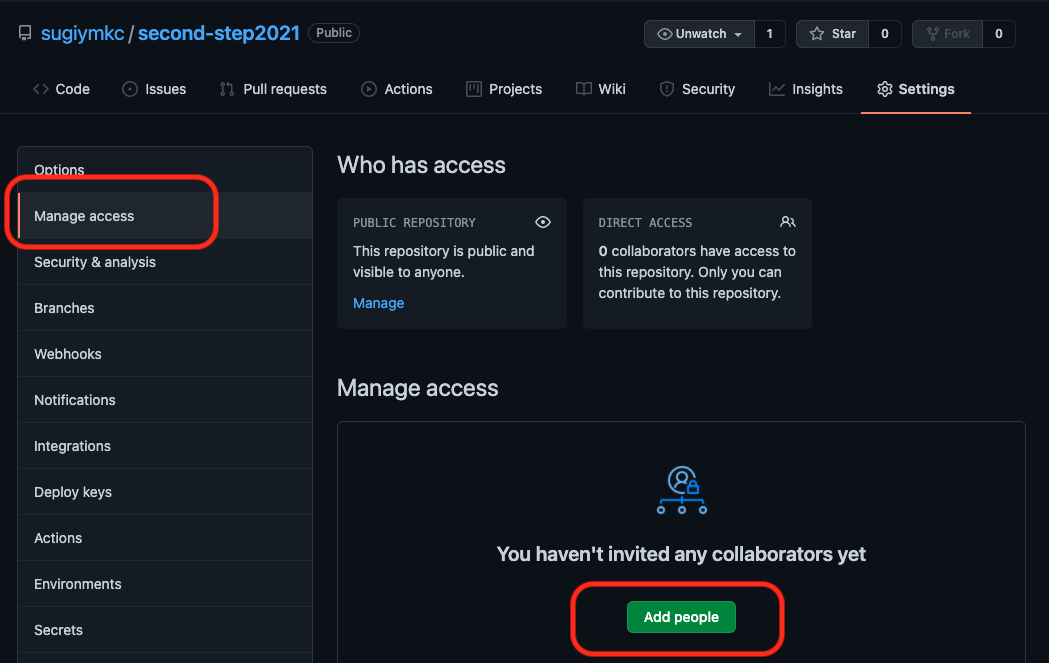Click the repository book icon beside sugiymkc
Image resolution: width=1049 pixels, height=663 pixels.
tap(25, 33)
